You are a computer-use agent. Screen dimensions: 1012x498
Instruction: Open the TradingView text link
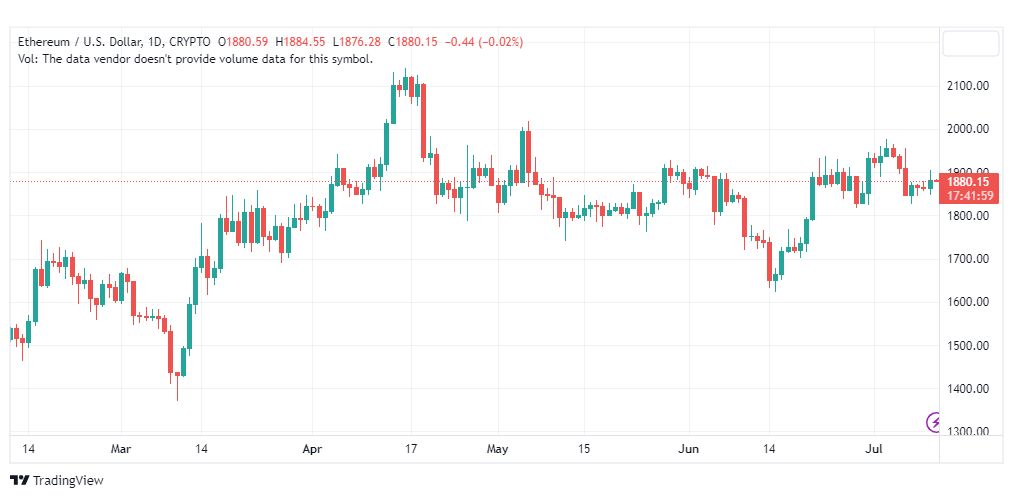(x=68, y=481)
